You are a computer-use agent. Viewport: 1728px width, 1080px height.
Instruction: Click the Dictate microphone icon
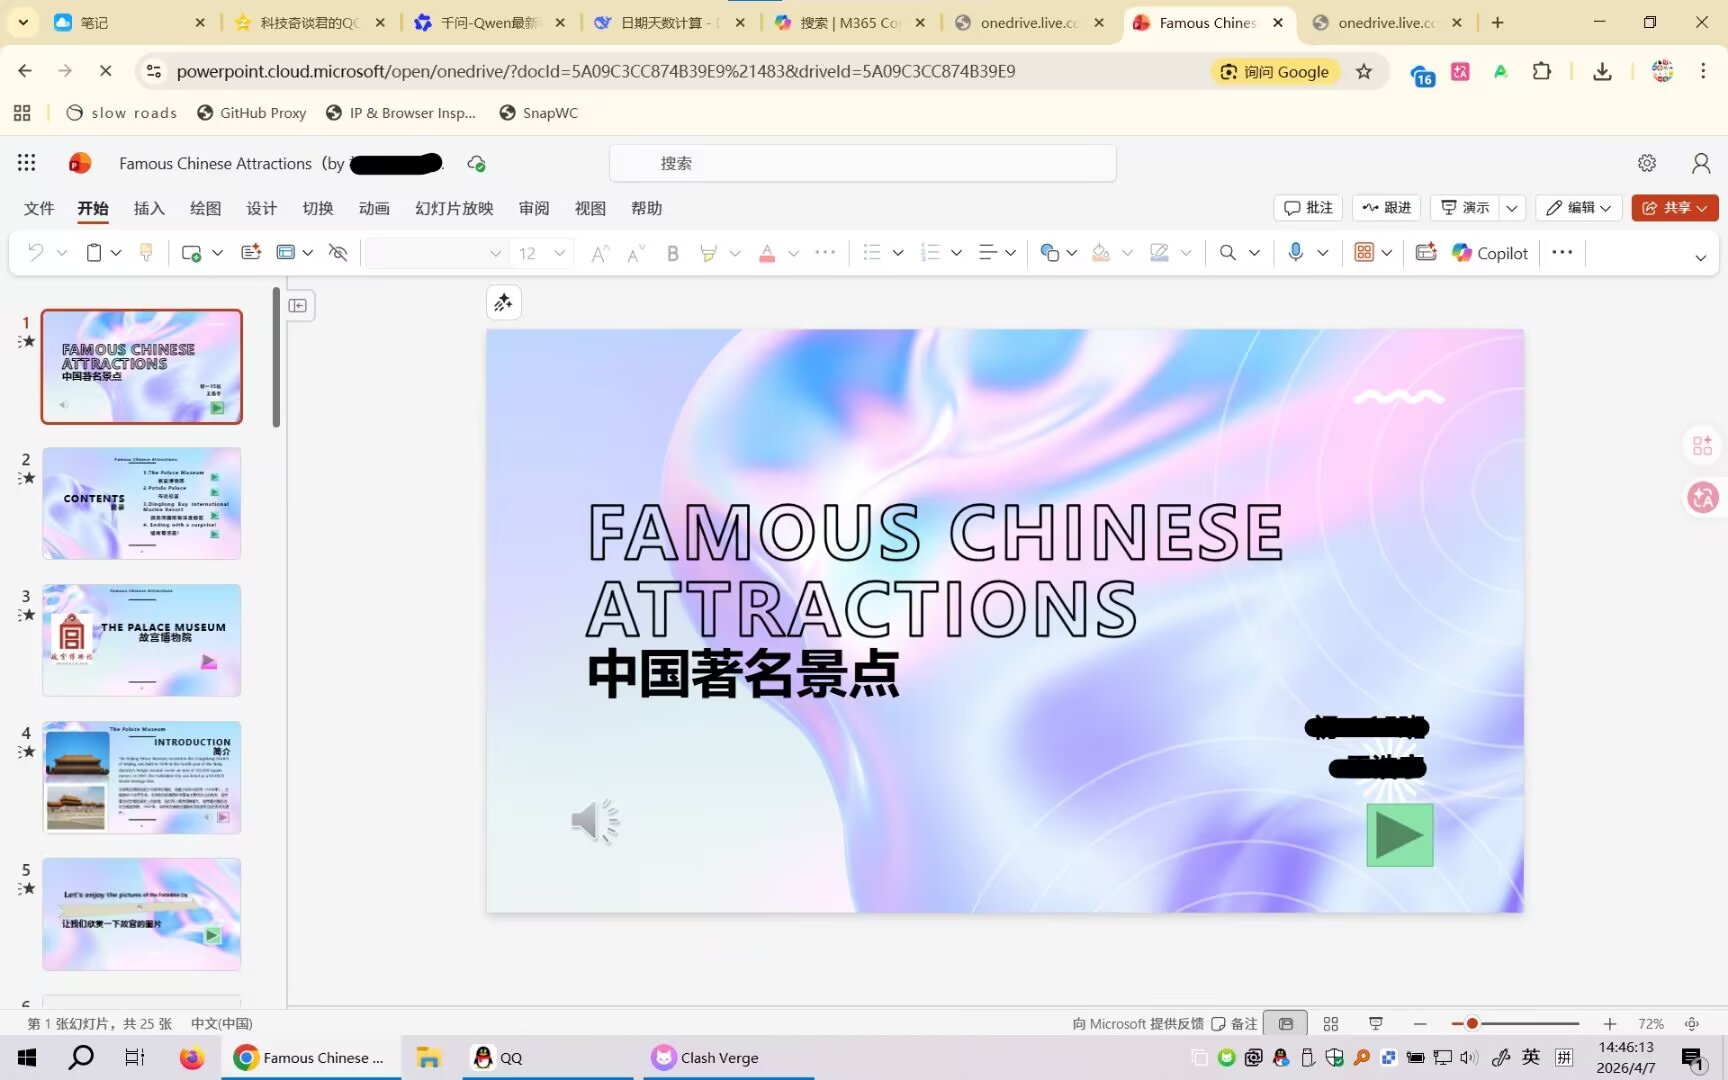point(1295,253)
